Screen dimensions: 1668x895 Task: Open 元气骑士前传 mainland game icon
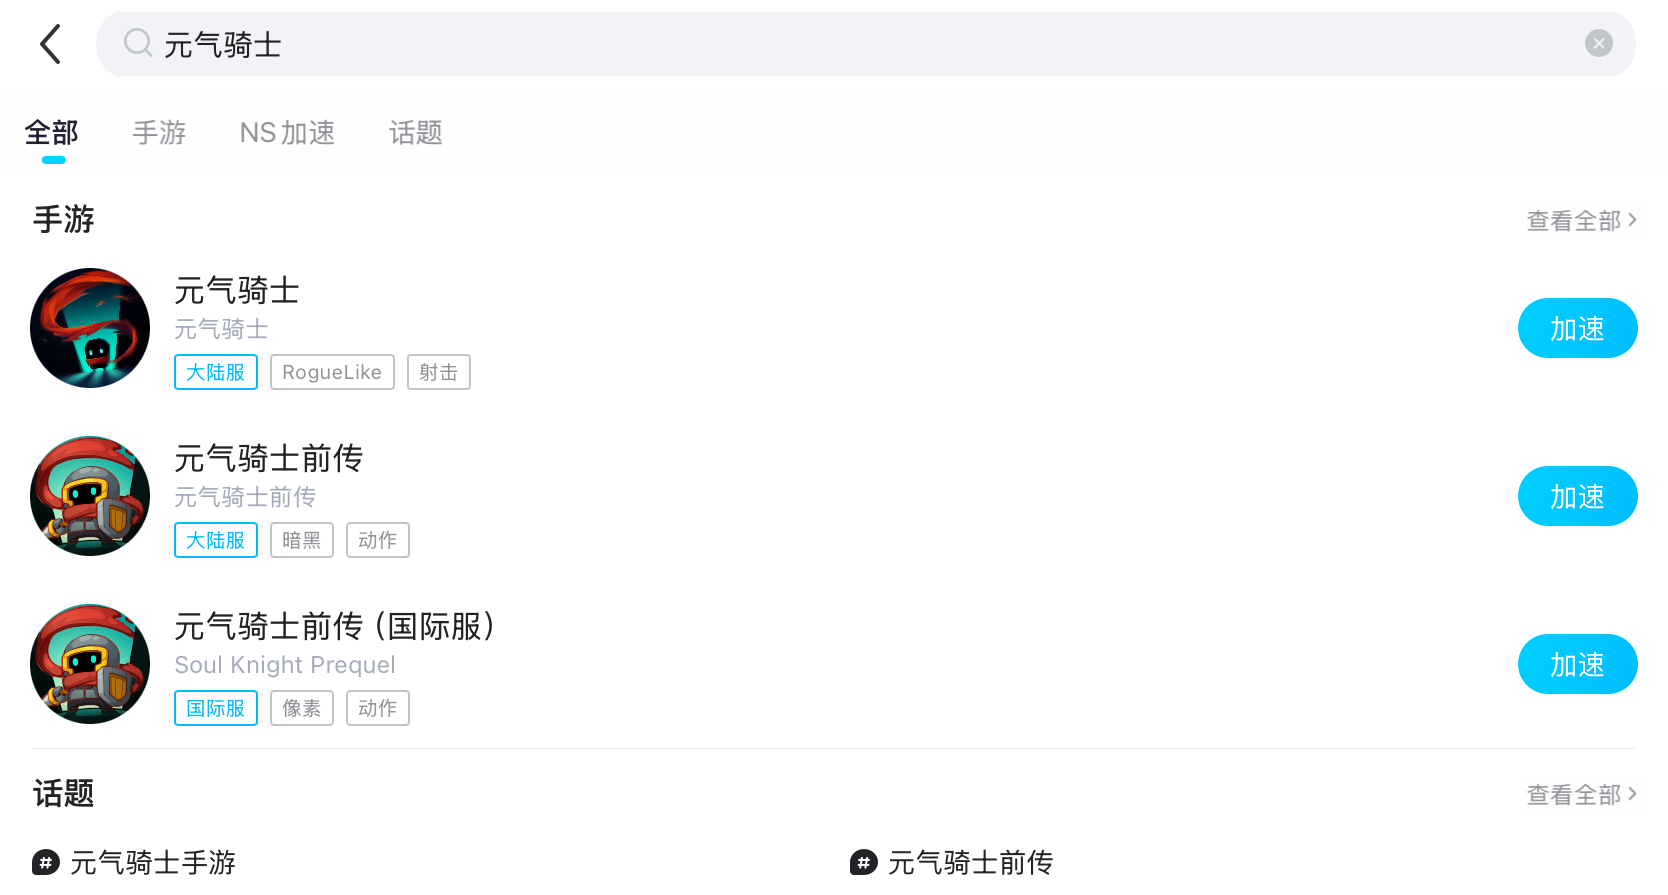[x=90, y=496]
